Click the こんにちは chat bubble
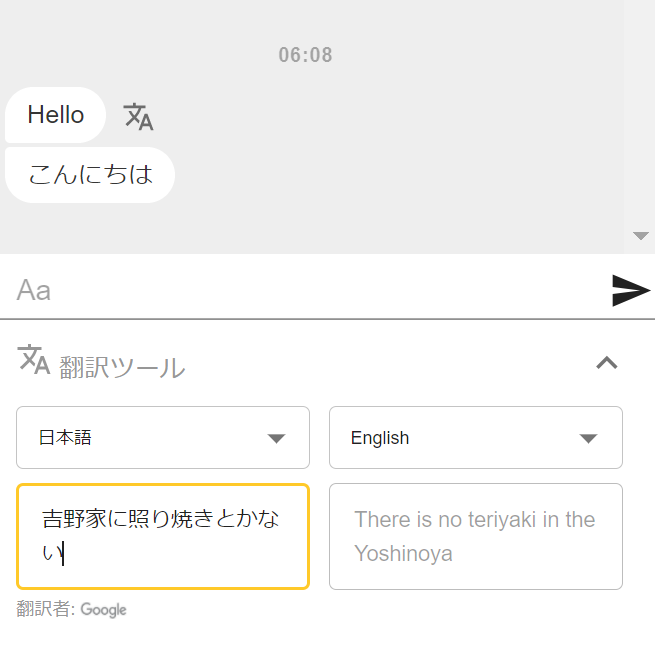This screenshot has width=655, height=656. pos(90,175)
